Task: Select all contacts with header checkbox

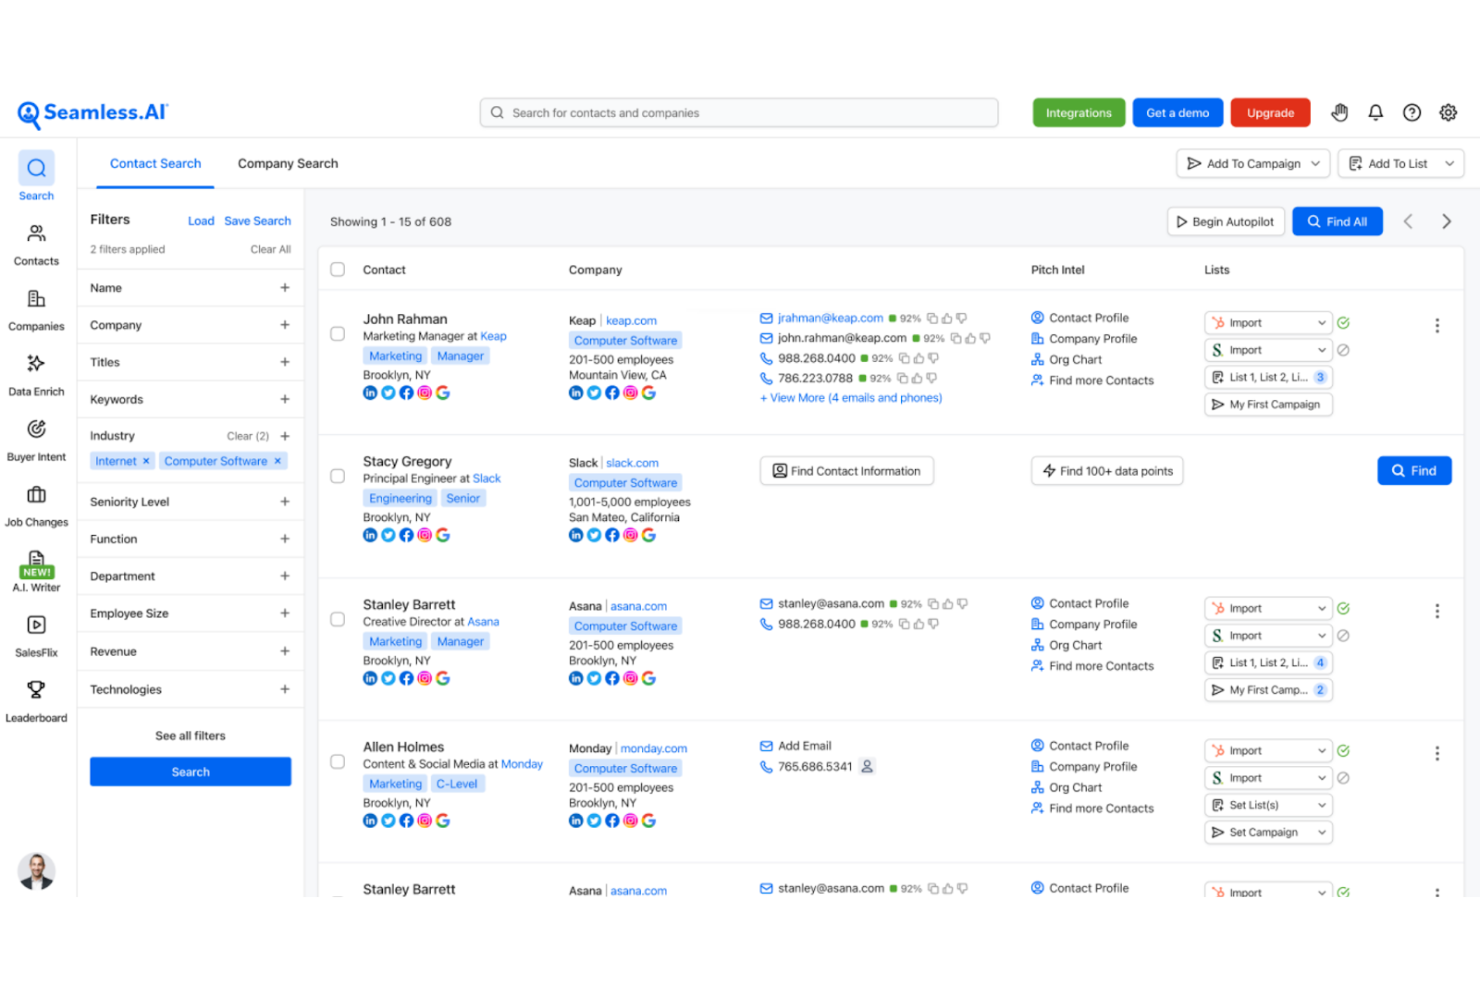Action: [x=338, y=270]
